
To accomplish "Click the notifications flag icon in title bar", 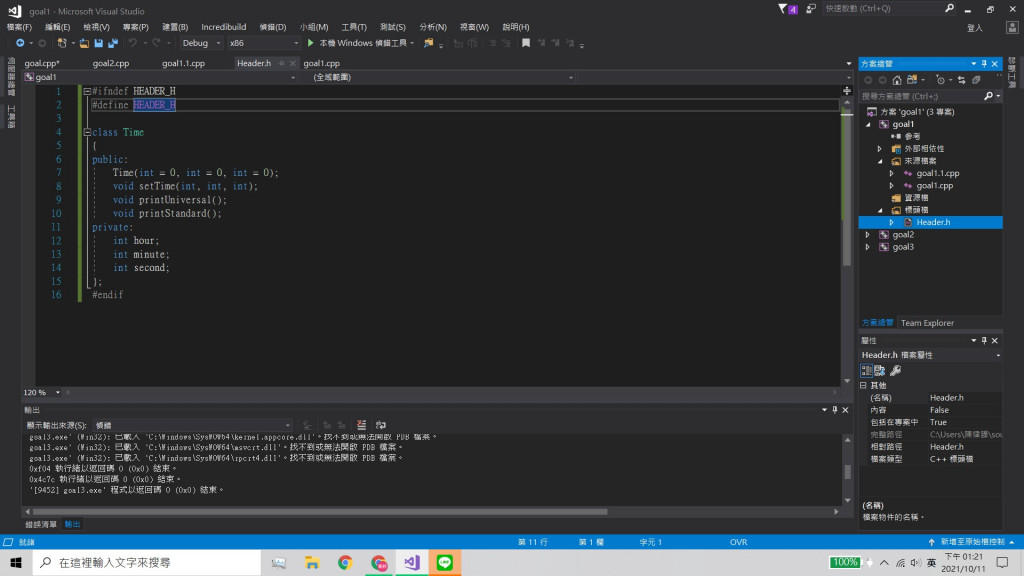I will point(788,9).
